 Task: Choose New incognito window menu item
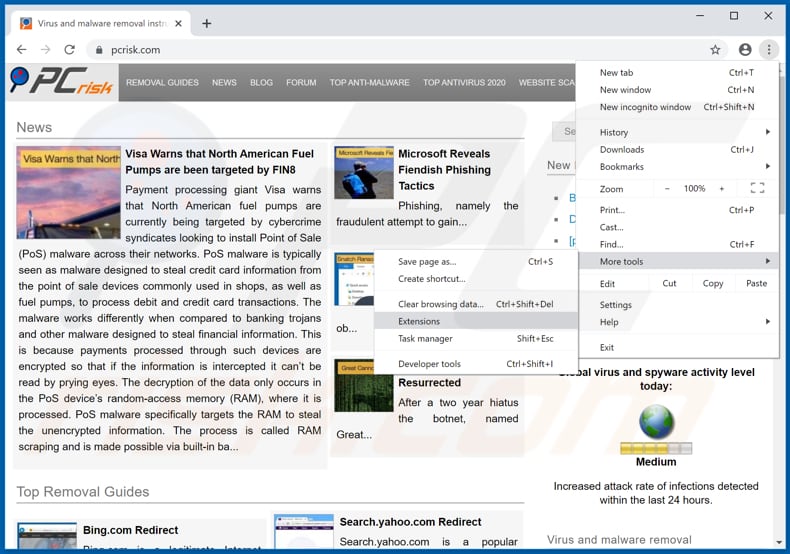pos(645,107)
